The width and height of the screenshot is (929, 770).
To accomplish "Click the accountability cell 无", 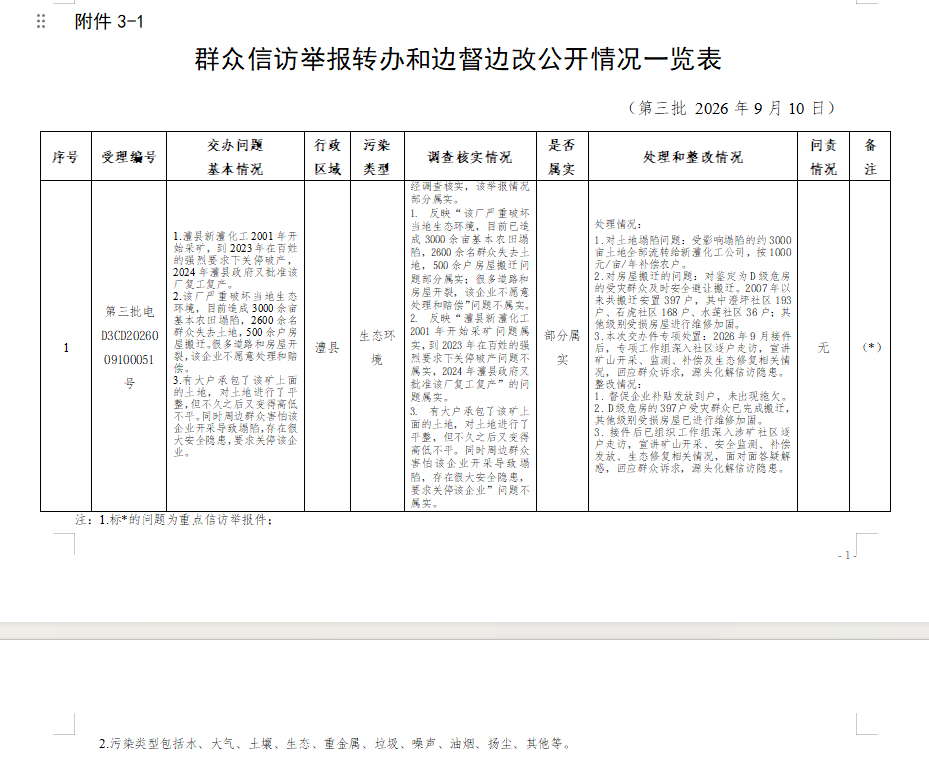I will click(824, 346).
